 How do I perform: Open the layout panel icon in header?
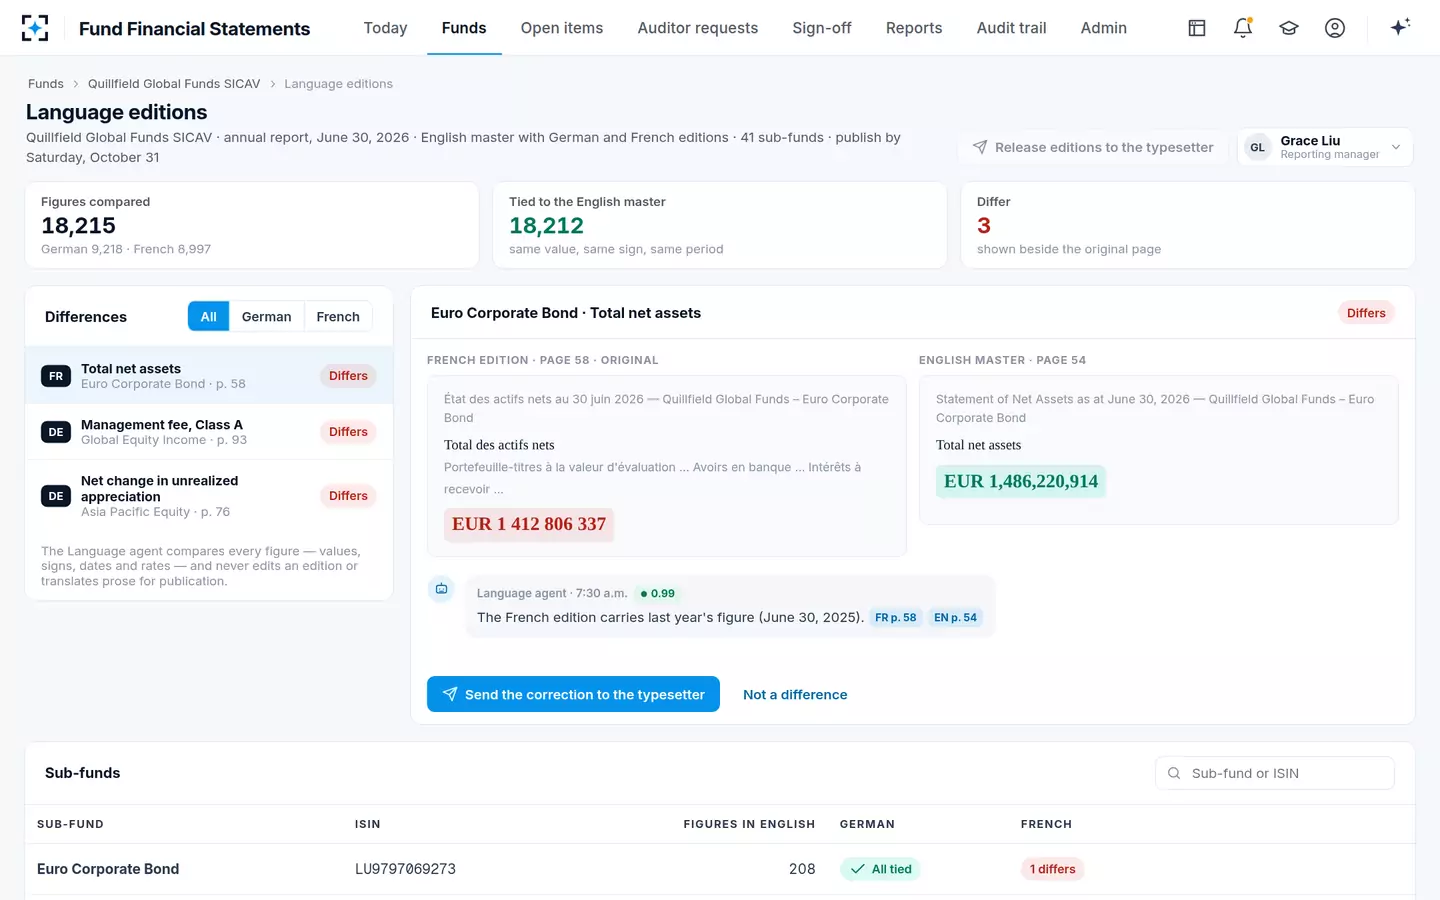[1197, 28]
